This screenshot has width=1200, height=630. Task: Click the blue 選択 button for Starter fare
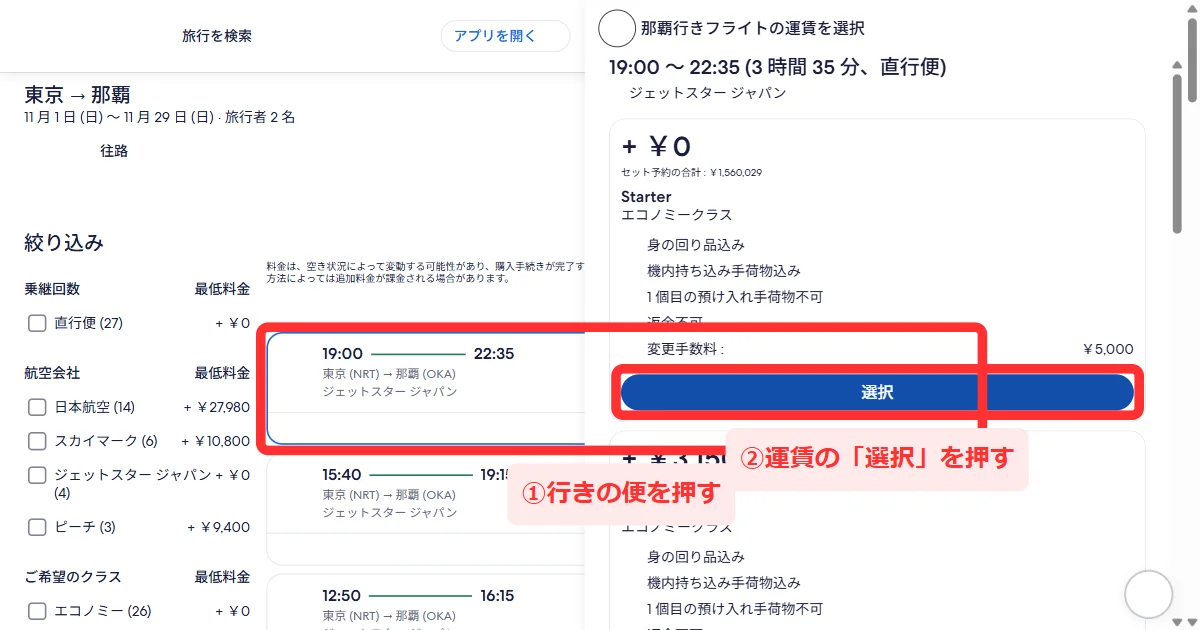[877, 393]
